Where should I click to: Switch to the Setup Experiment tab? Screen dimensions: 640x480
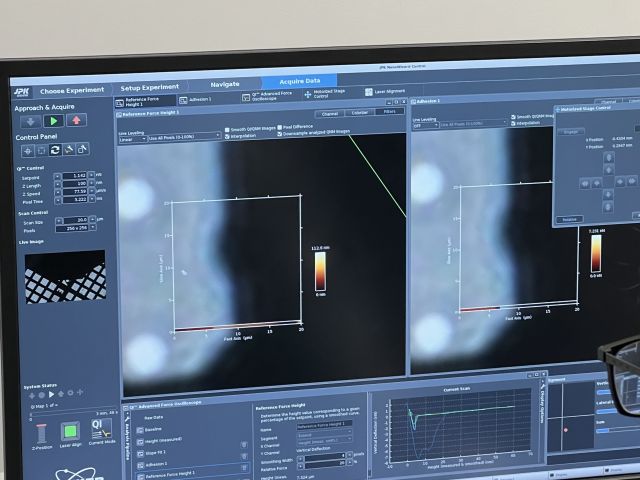149,87
